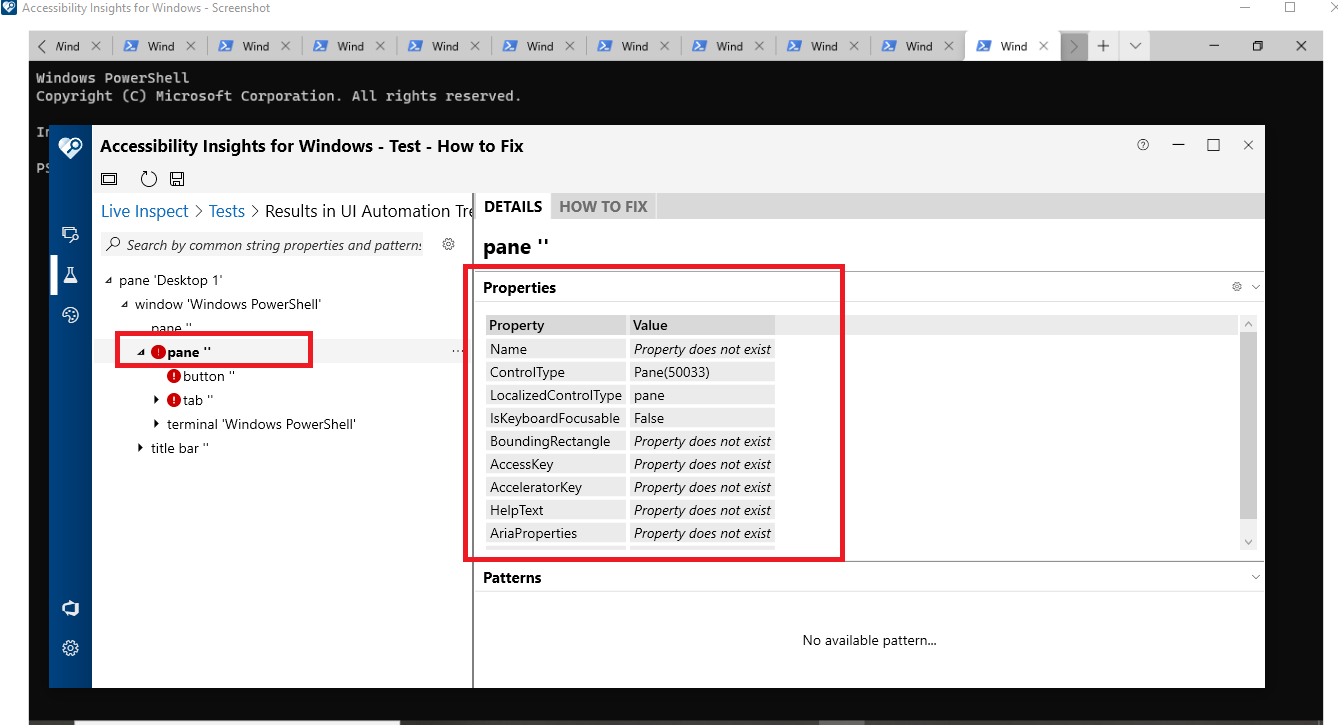
Task: Refresh the UI Automation tree
Action: pyautogui.click(x=148, y=178)
